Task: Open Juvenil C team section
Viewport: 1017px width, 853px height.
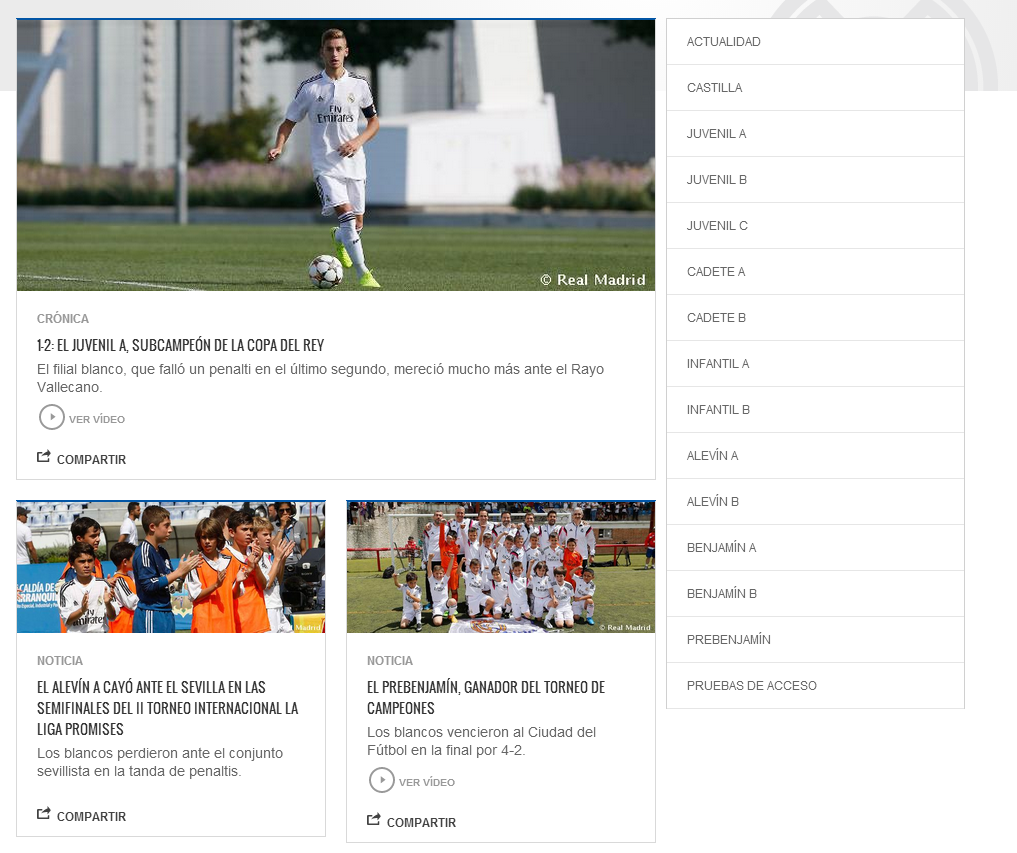Action: pos(815,226)
